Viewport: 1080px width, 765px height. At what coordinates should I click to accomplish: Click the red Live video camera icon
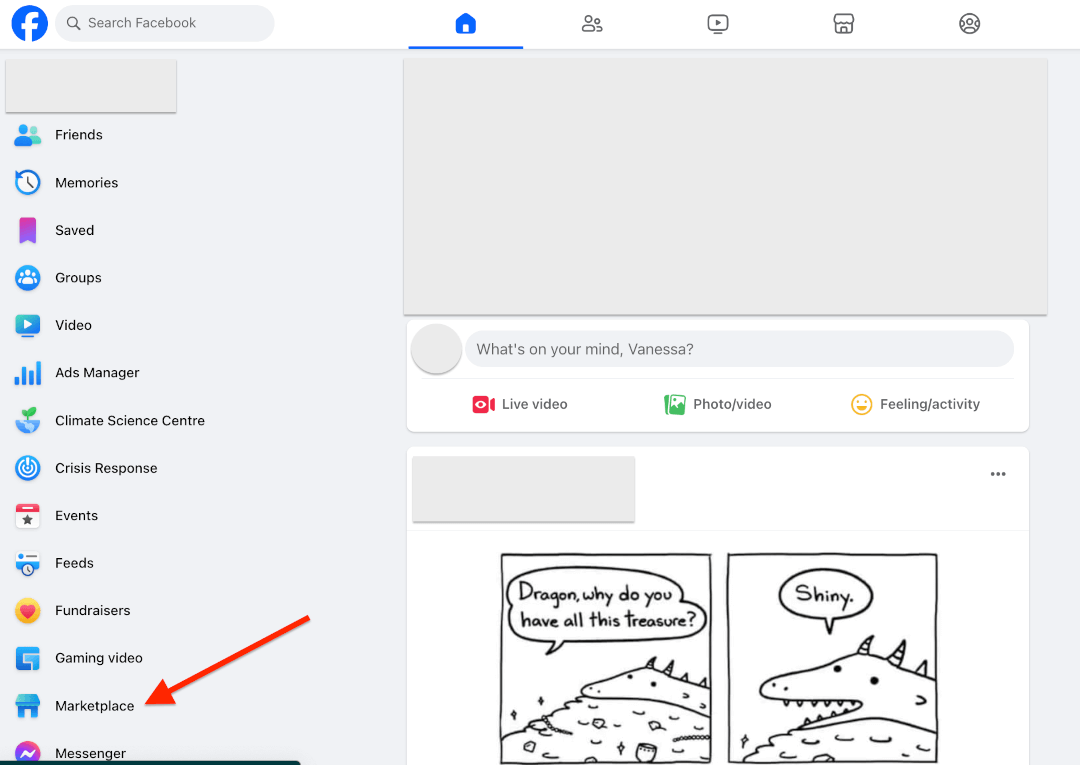[x=483, y=404]
